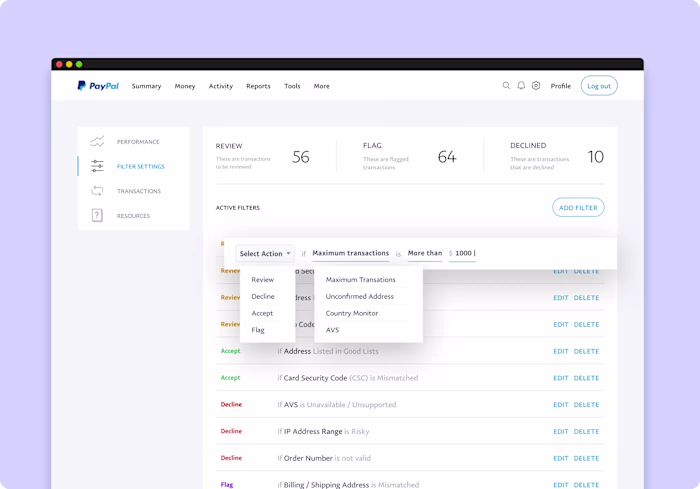Screen dimensions: 700x489
Task: Click the Review count 56
Action: click(x=301, y=157)
